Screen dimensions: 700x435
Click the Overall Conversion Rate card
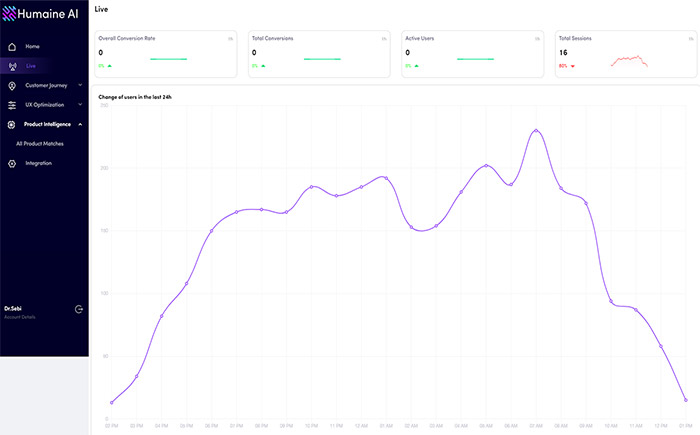[165, 53]
